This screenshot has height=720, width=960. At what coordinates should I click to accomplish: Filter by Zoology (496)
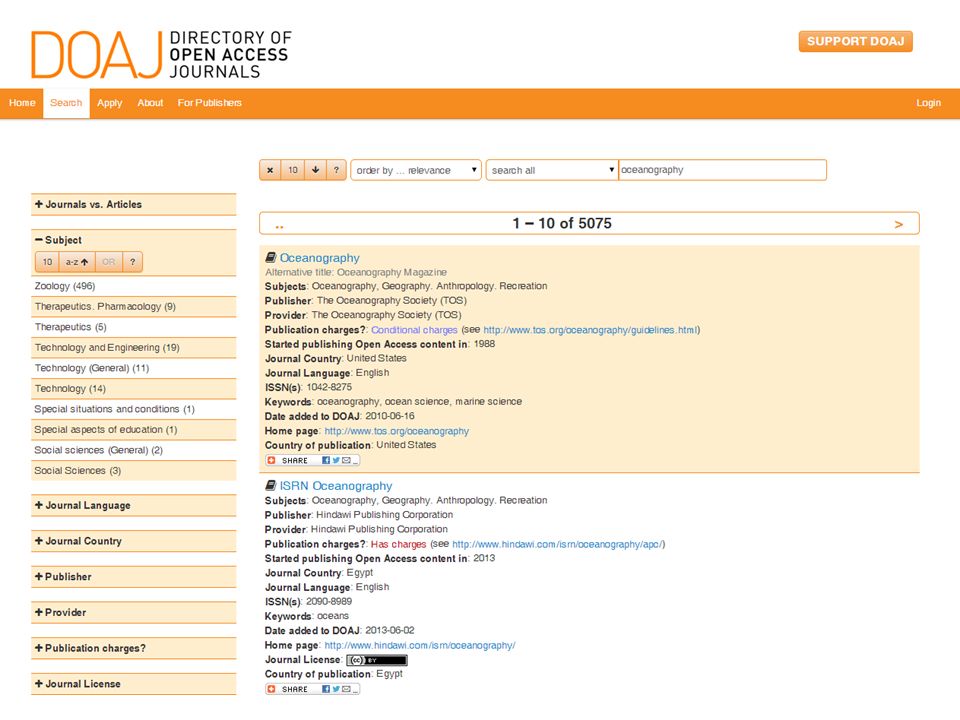[133, 286]
